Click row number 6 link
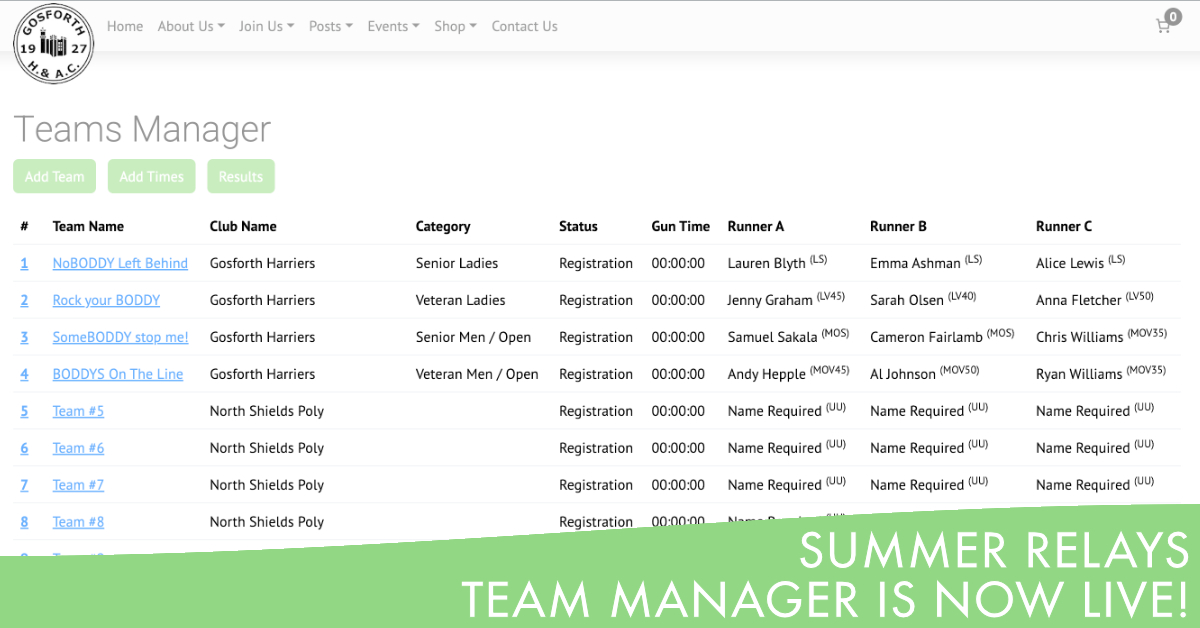The height and width of the screenshot is (628, 1200). click(x=24, y=448)
